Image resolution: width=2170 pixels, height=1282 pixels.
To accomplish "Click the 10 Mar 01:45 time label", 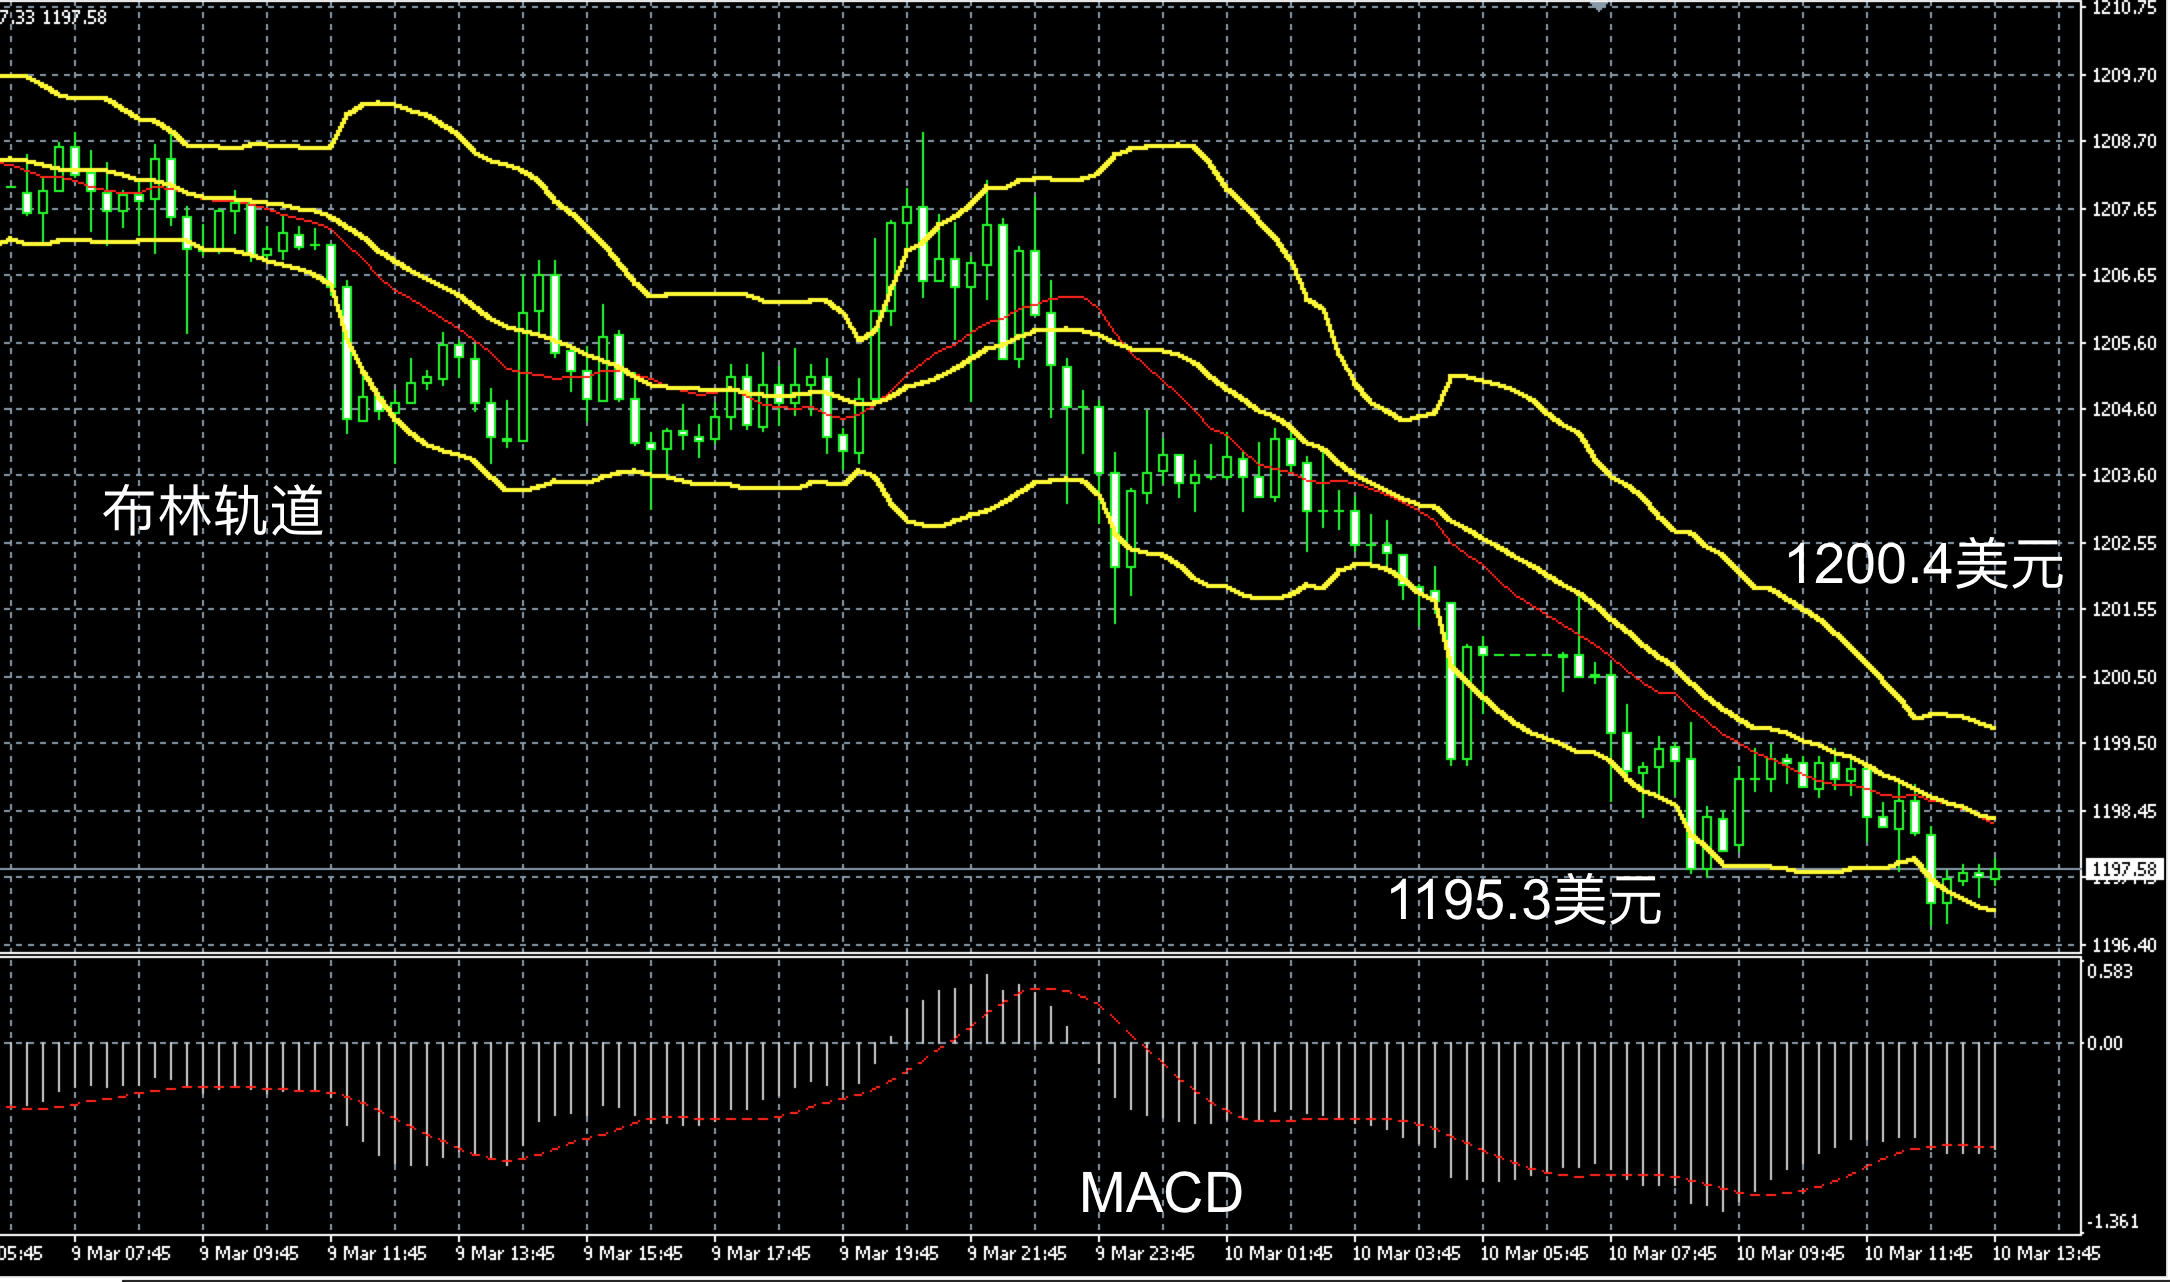I will click(1278, 1253).
